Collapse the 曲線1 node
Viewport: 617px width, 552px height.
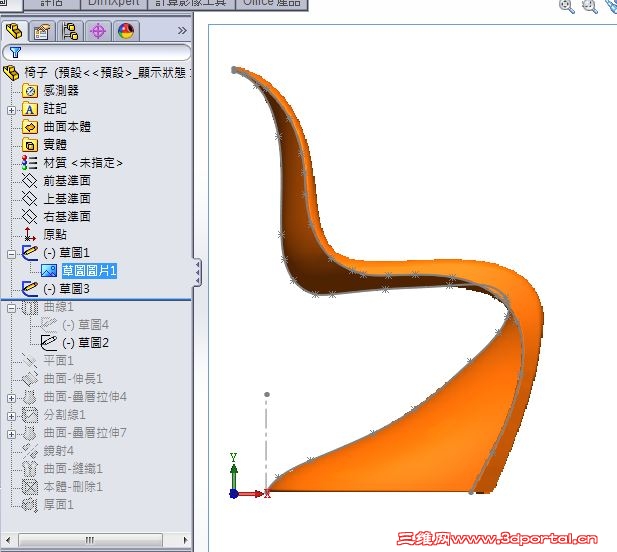[x=11, y=308]
